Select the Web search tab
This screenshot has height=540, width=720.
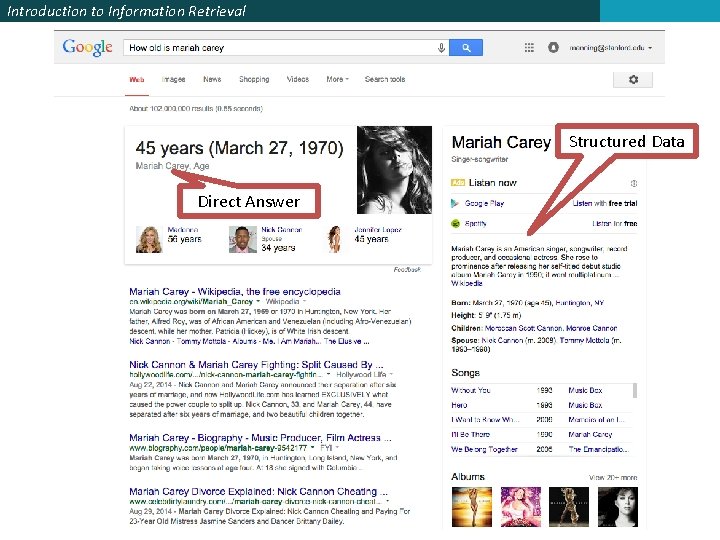point(137,79)
